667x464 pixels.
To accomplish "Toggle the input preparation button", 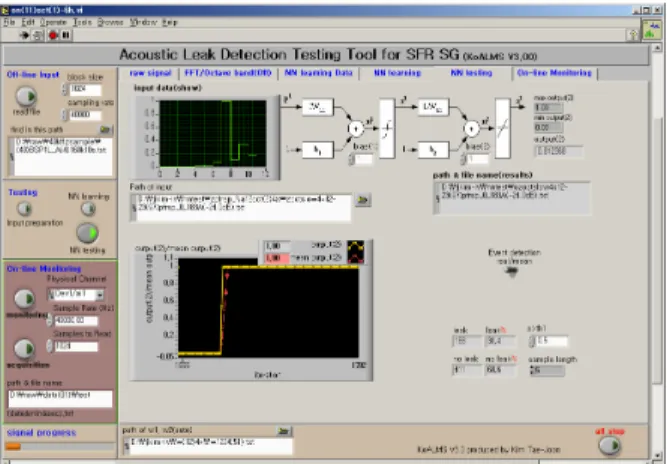I will (24, 208).
